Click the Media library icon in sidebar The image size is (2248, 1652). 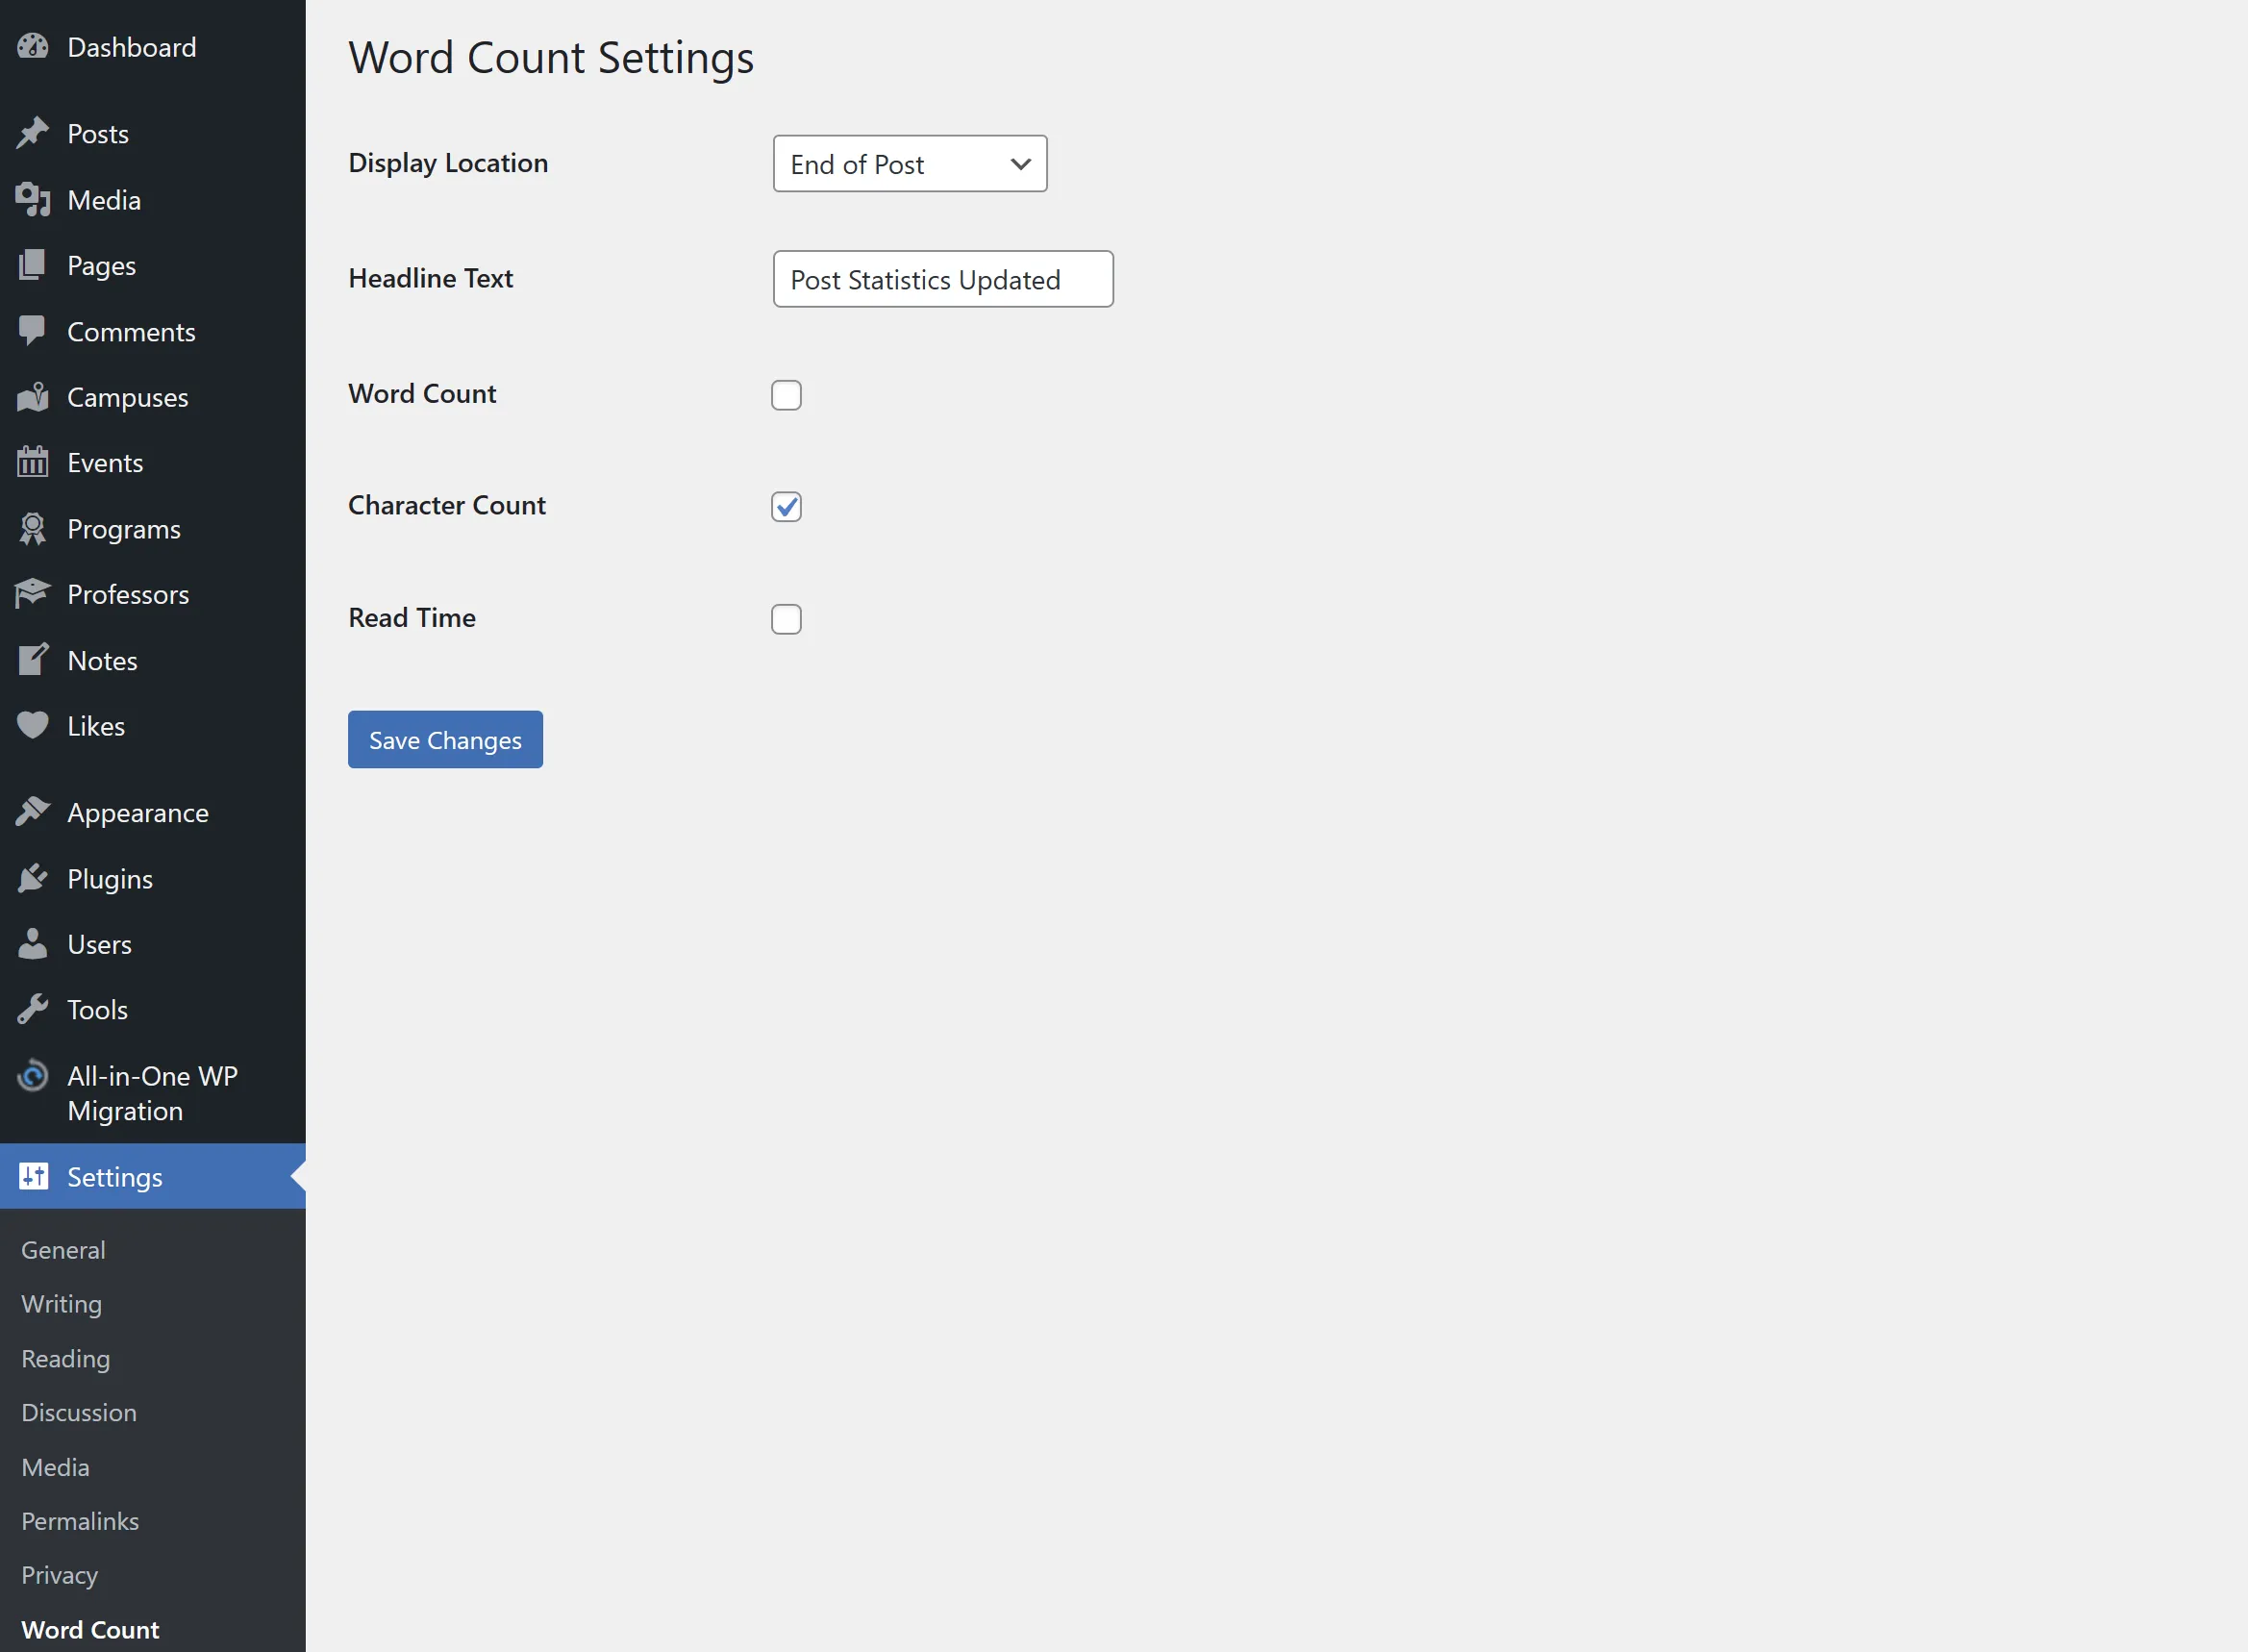32,200
